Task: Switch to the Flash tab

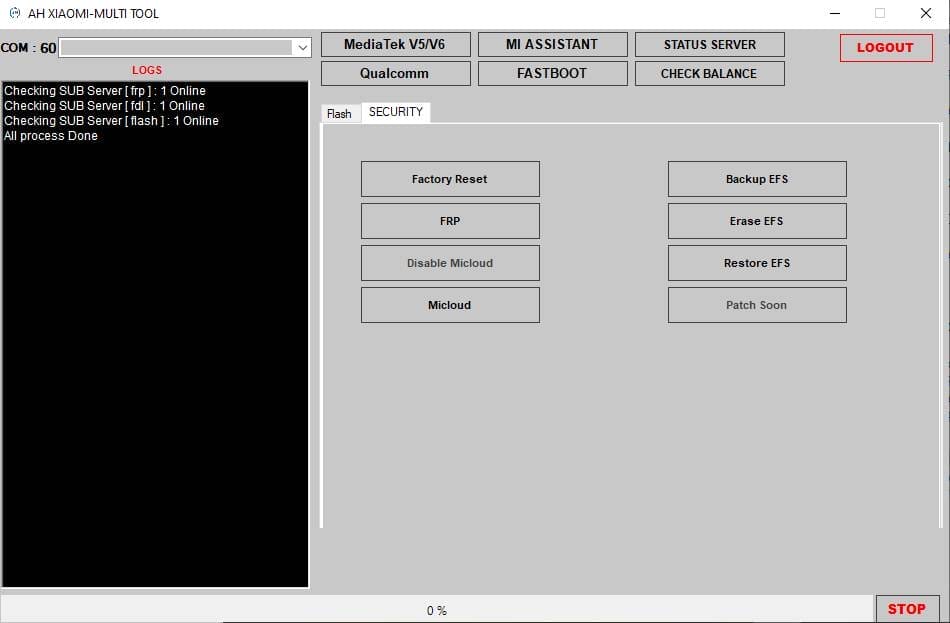Action: coord(339,113)
